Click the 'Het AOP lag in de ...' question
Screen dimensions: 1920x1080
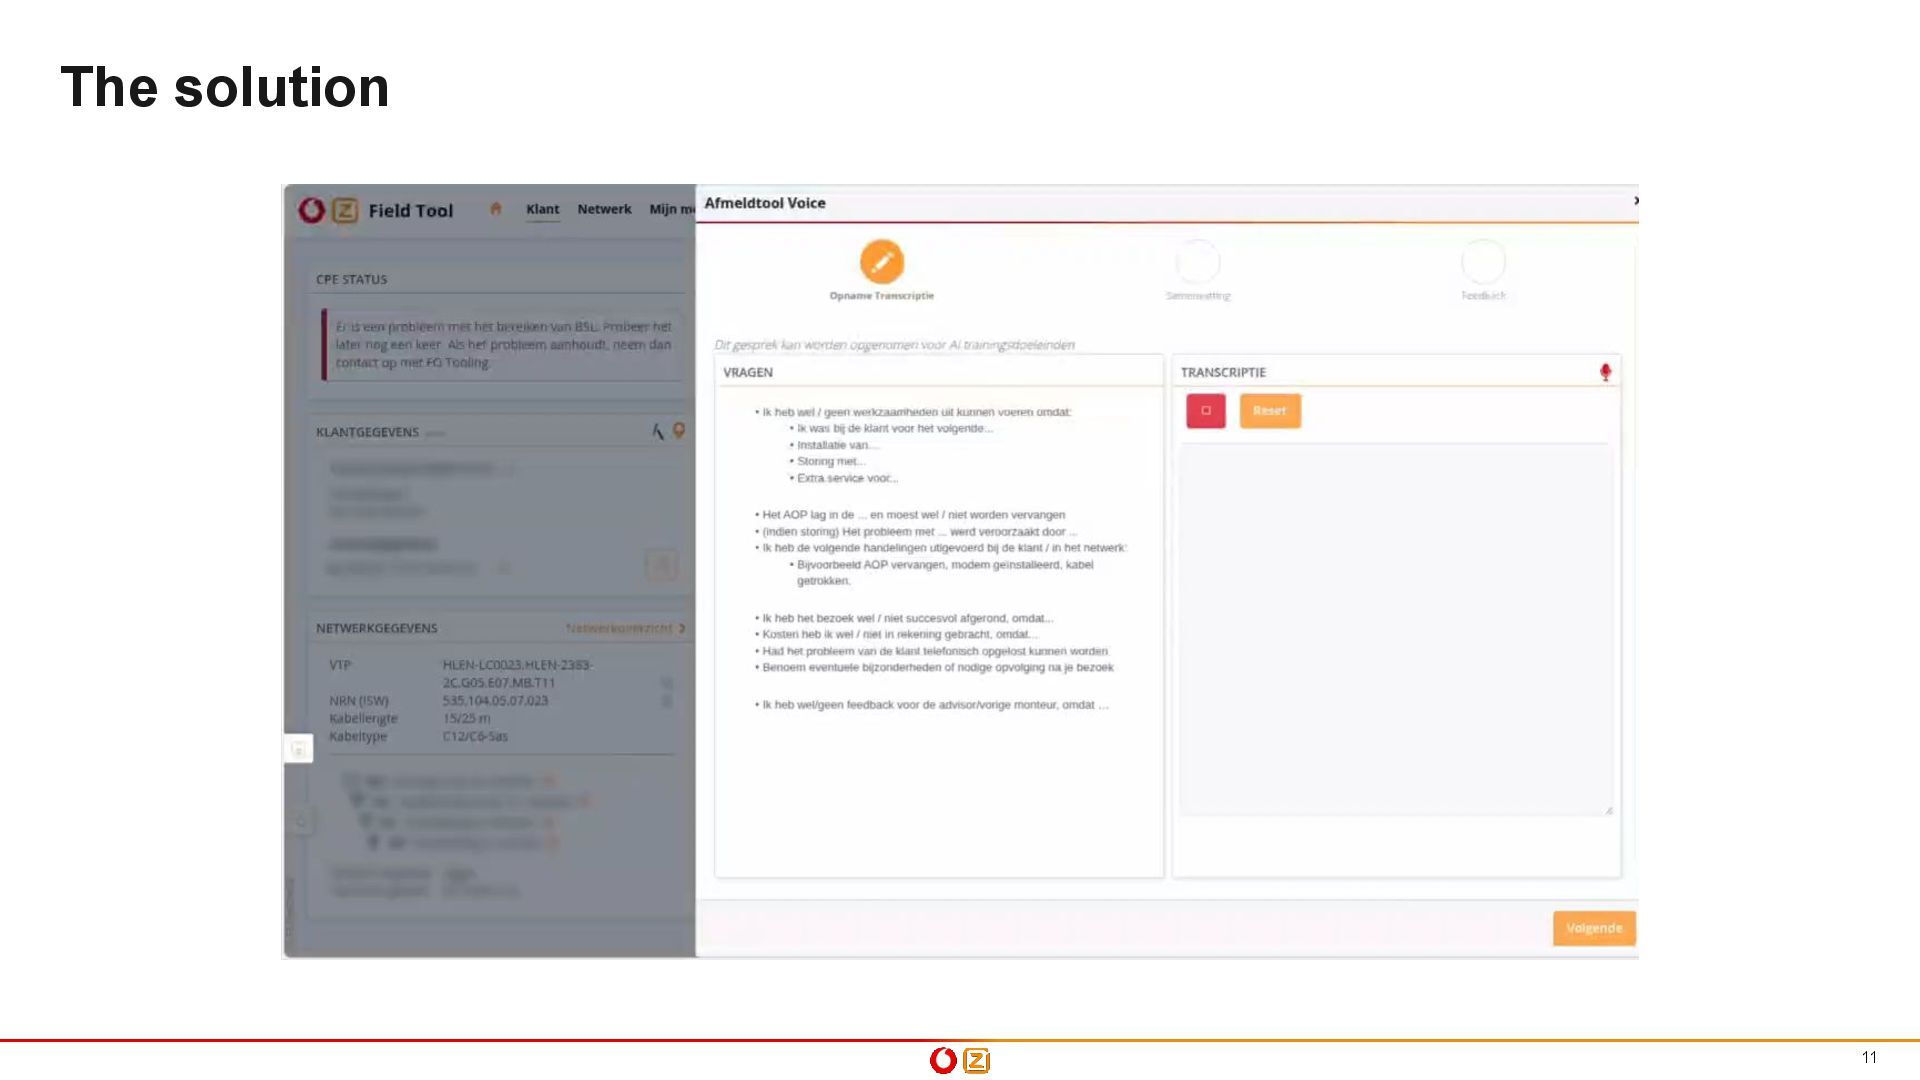[913, 515]
